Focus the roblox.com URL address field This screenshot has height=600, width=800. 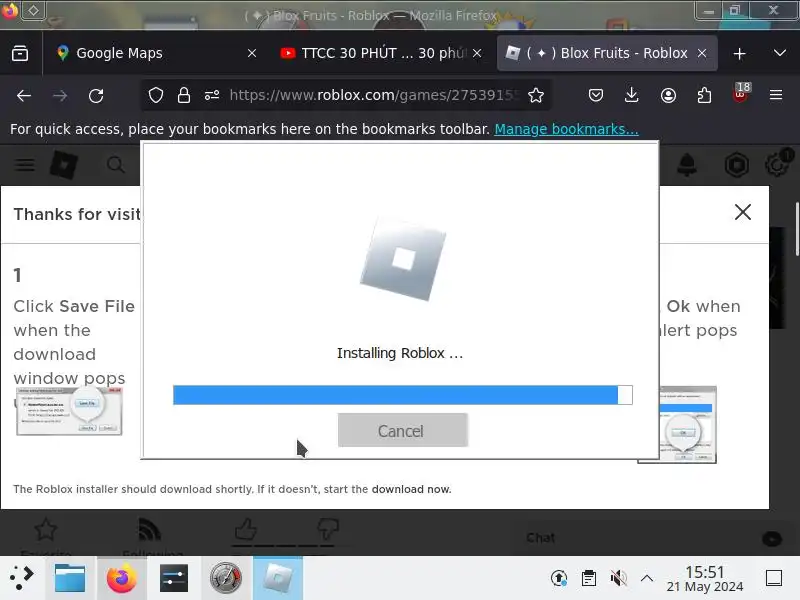[x=374, y=95]
